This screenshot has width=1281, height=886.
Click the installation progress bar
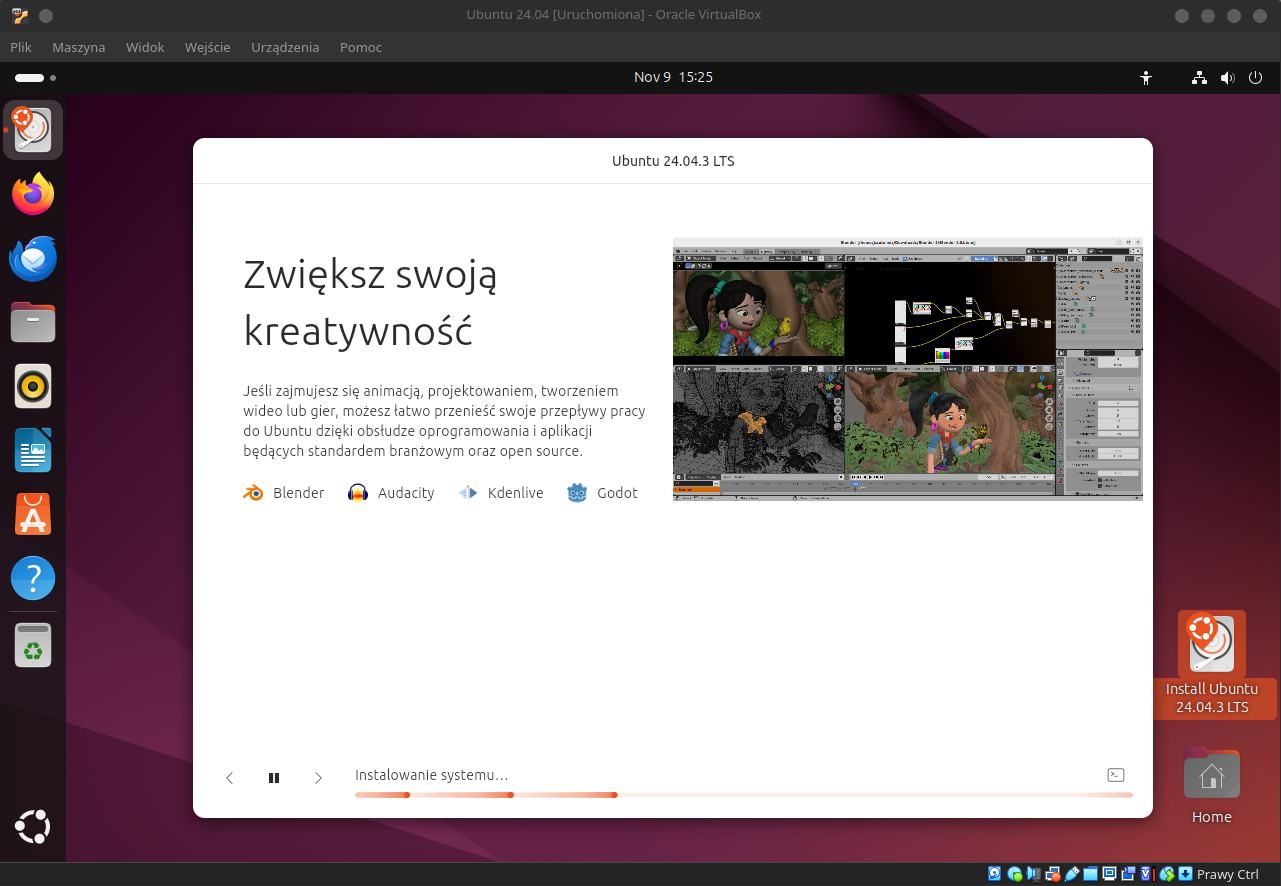tap(744, 795)
